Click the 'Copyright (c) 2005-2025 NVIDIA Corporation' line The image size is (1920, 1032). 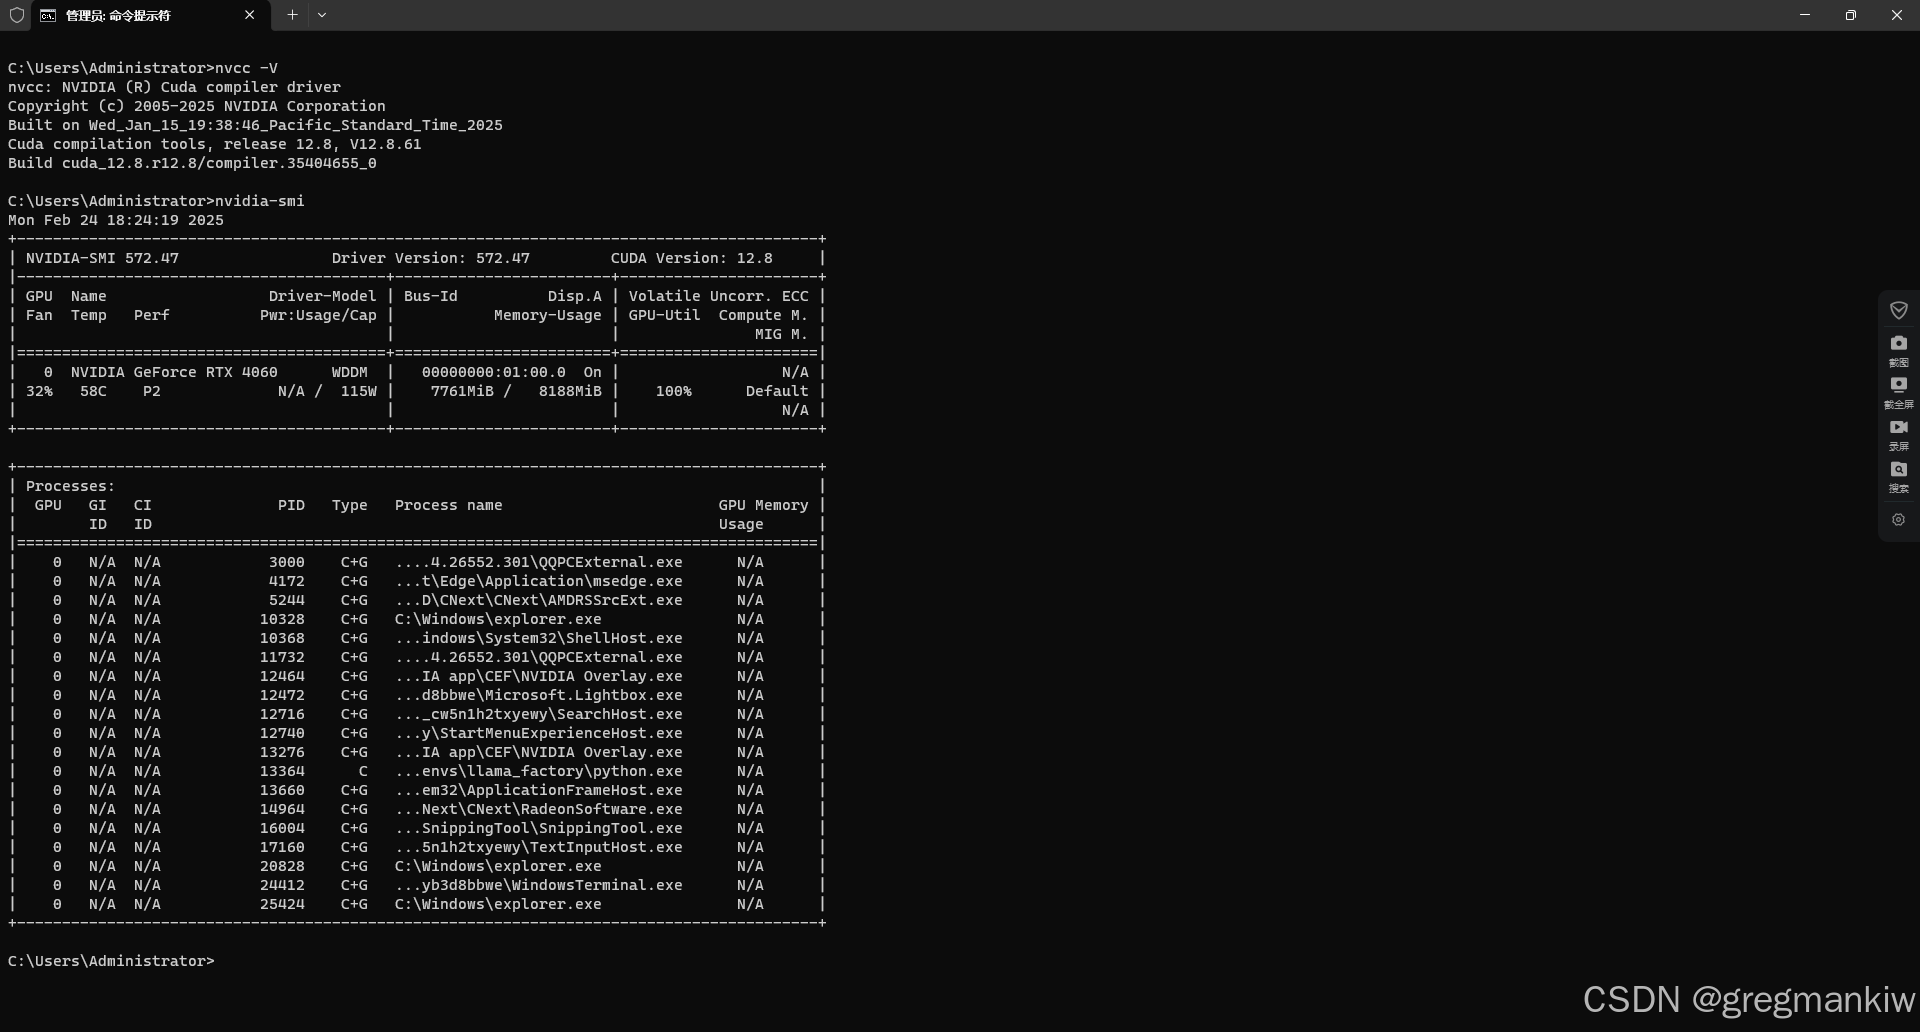pyautogui.click(x=197, y=106)
